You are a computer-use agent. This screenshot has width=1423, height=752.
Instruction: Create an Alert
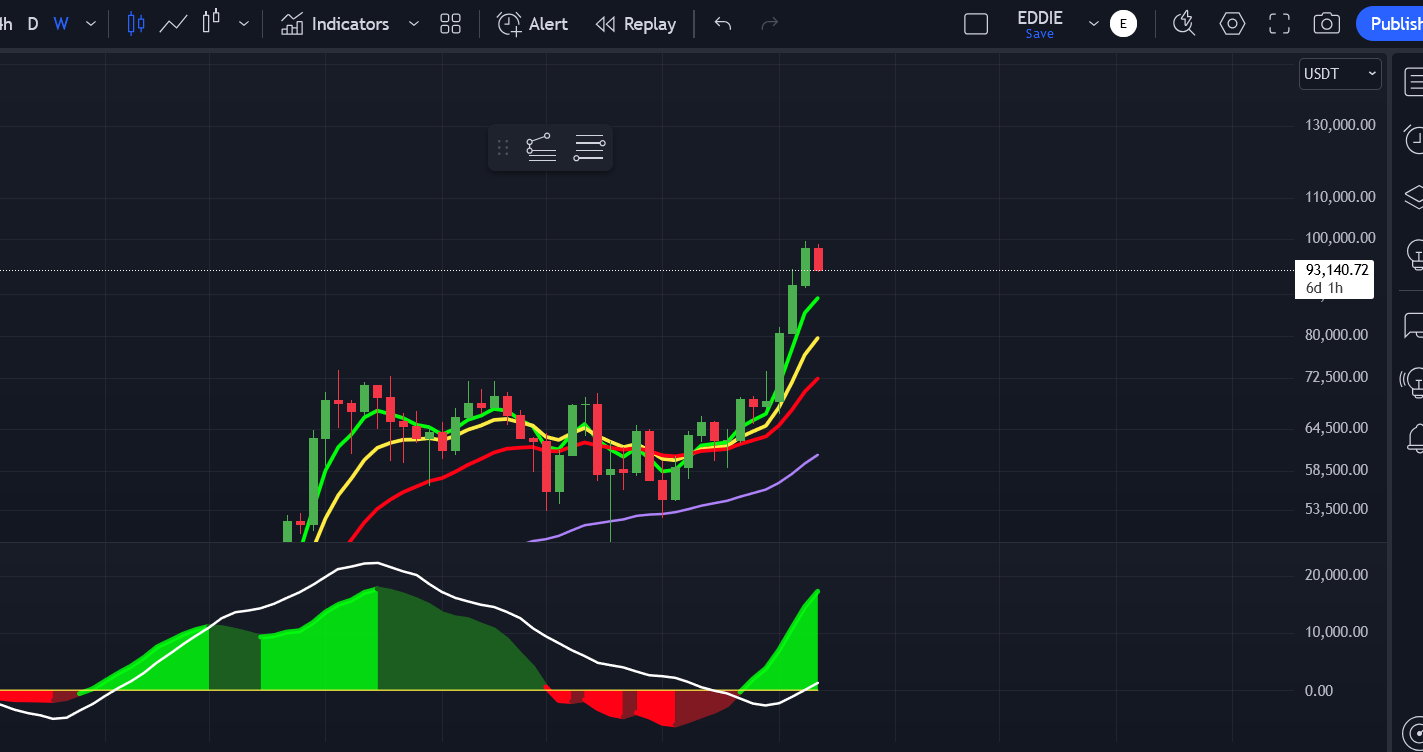coord(532,24)
